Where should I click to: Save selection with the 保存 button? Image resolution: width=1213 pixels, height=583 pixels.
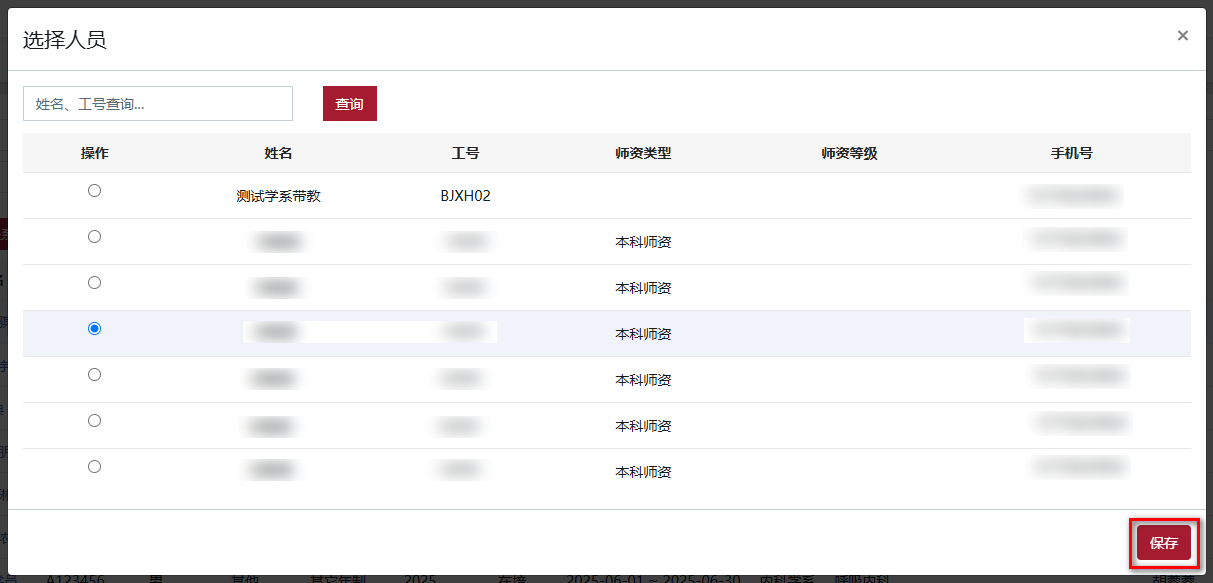[x=1164, y=543]
